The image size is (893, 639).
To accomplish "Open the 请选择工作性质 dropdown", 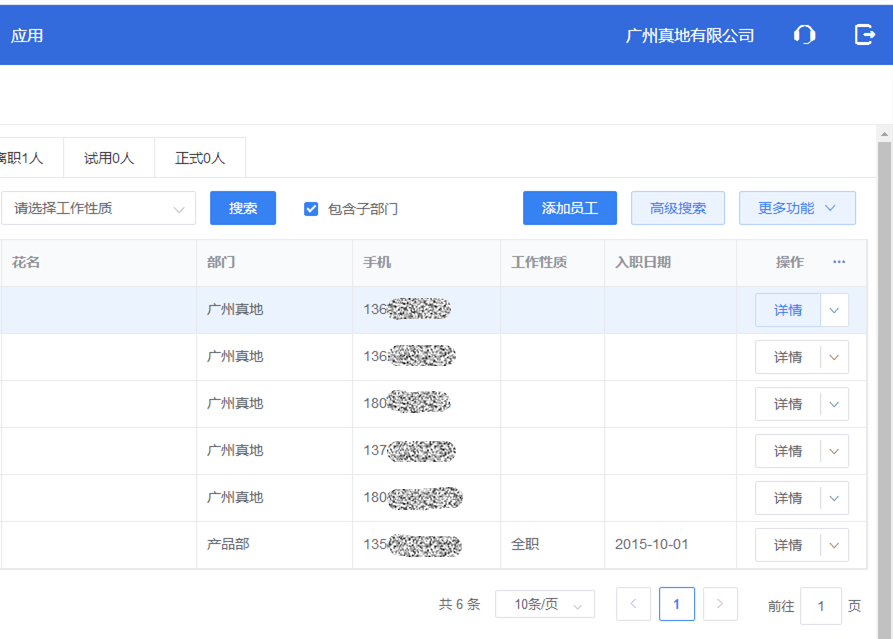I will pos(98,208).
